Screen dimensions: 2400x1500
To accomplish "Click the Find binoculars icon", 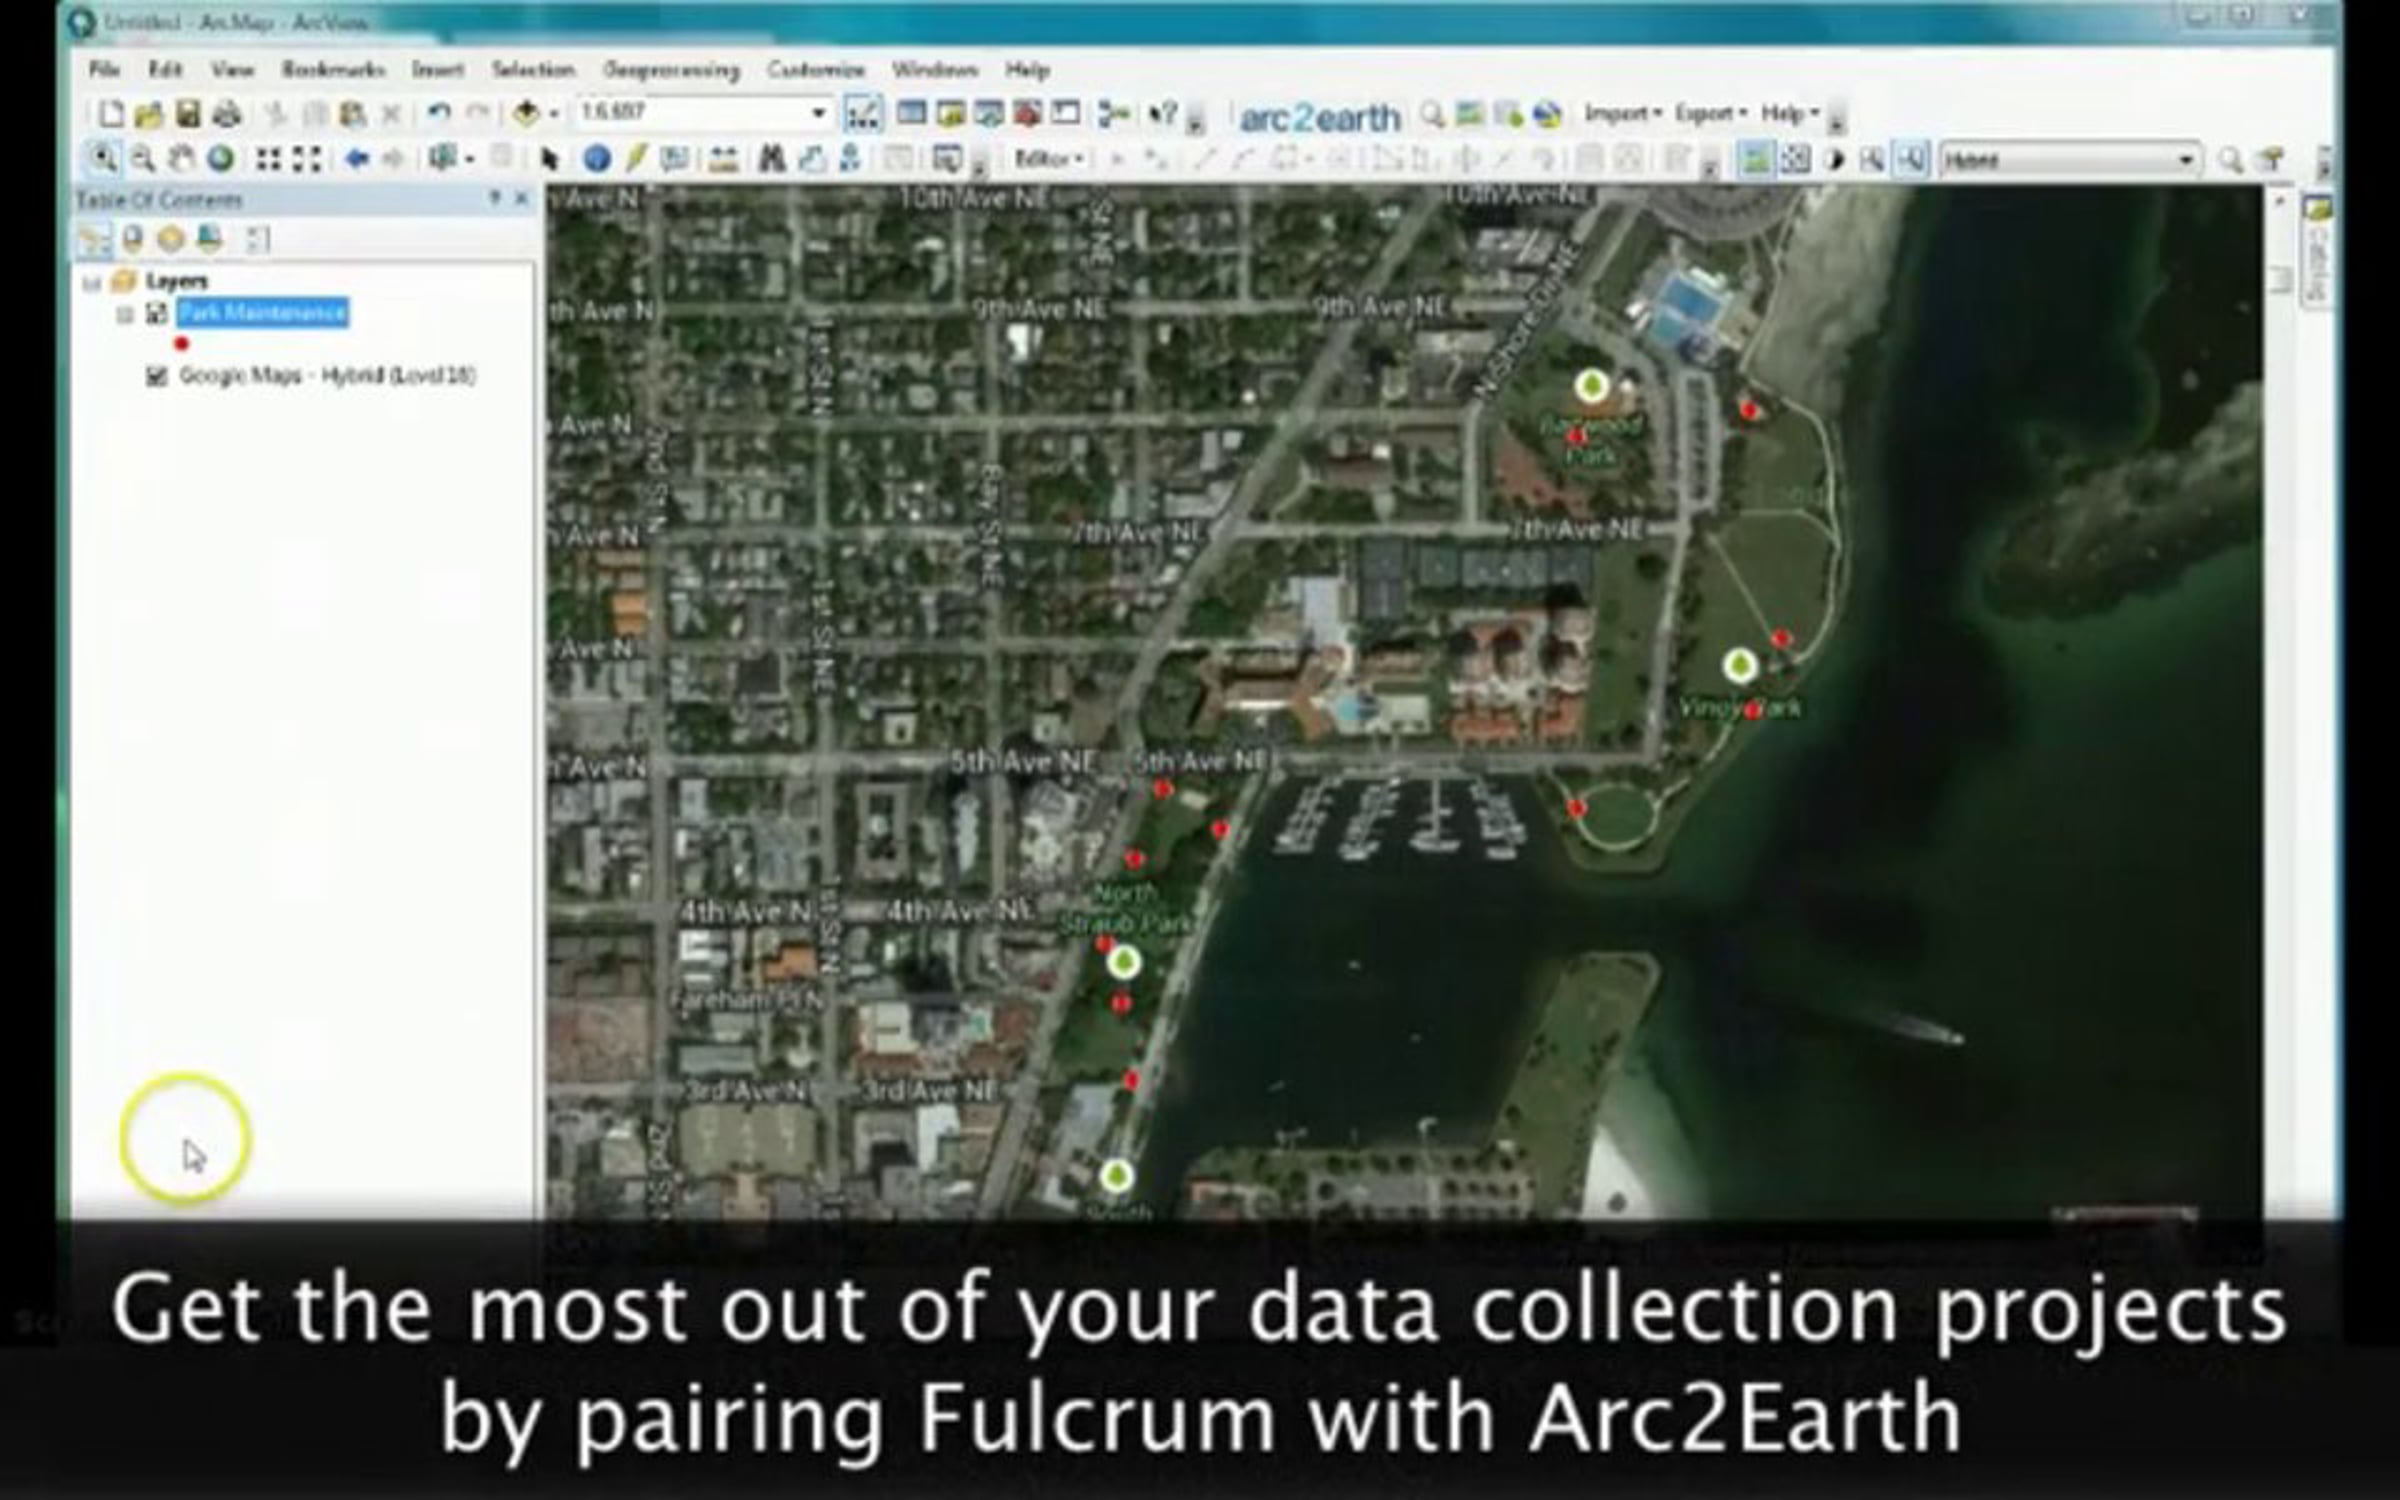I will click(x=772, y=159).
